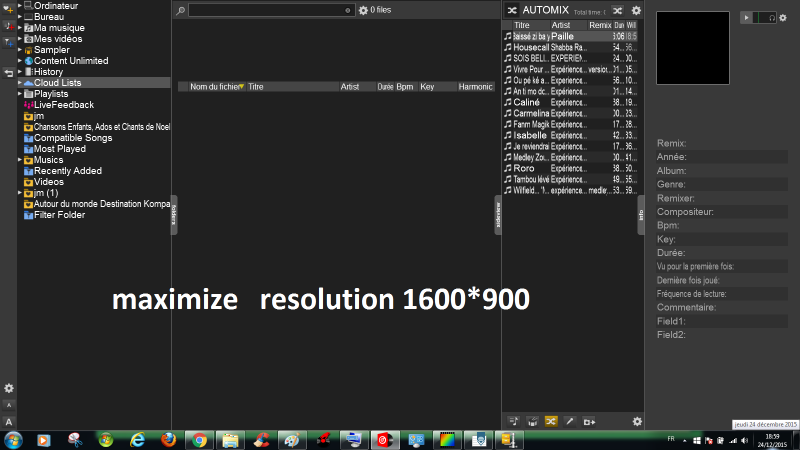Select the Cloud Lists folder
Screen dimensions: 800x450
(94, 83)
